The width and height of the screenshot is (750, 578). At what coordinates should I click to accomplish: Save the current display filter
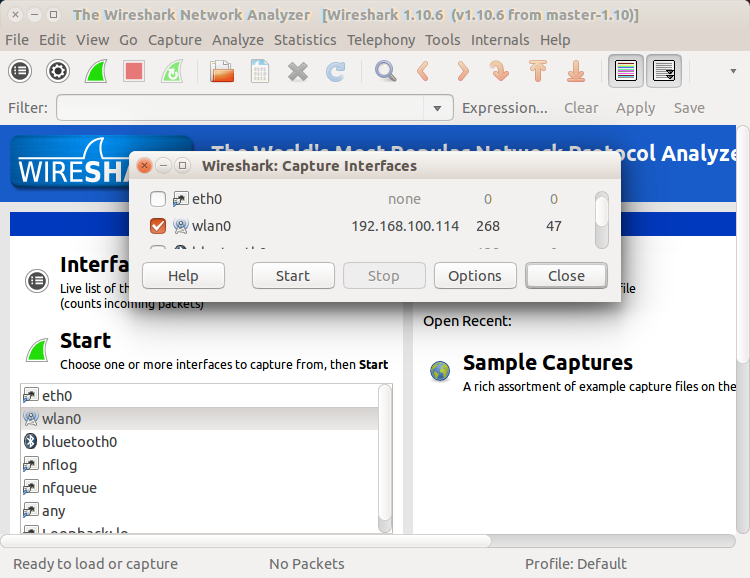click(x=689, y=108)
